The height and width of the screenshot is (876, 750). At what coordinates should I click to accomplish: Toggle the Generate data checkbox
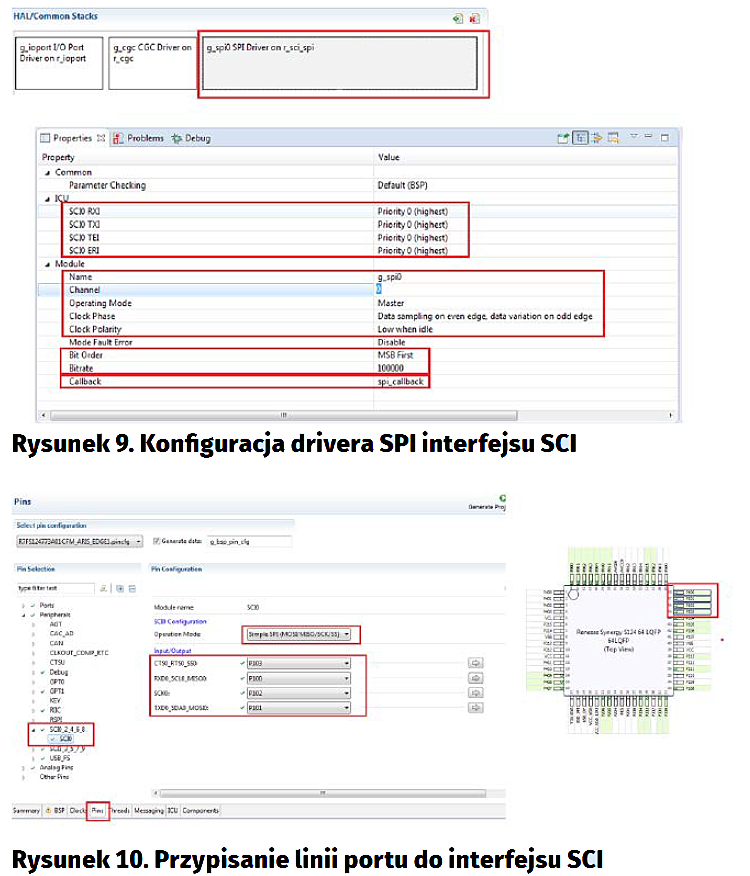point(156,541)
